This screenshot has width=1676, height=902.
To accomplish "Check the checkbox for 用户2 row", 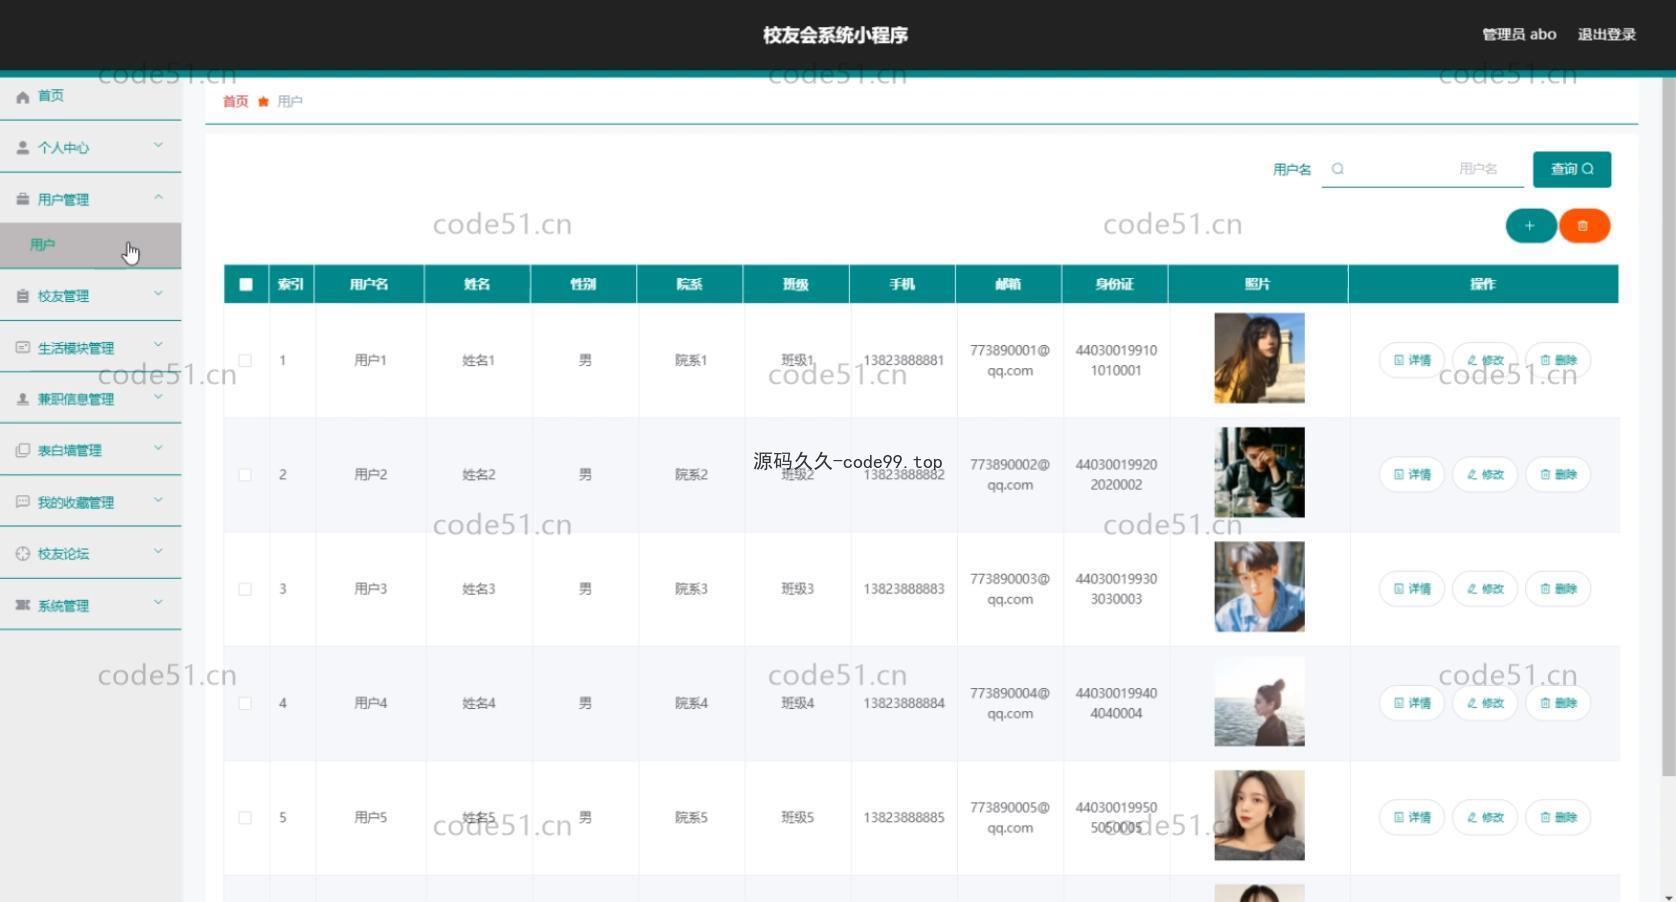I will (245, 474).
